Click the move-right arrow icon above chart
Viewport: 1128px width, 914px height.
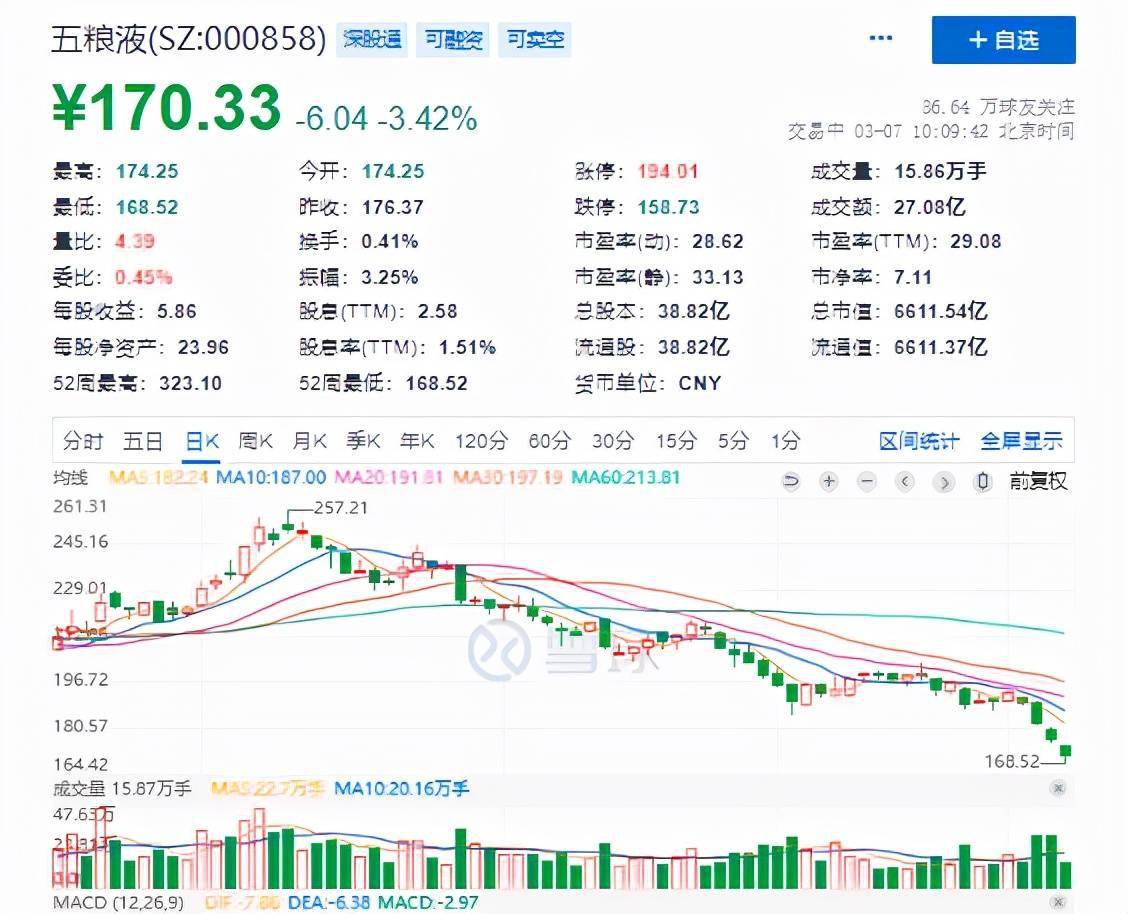(943, 481)
